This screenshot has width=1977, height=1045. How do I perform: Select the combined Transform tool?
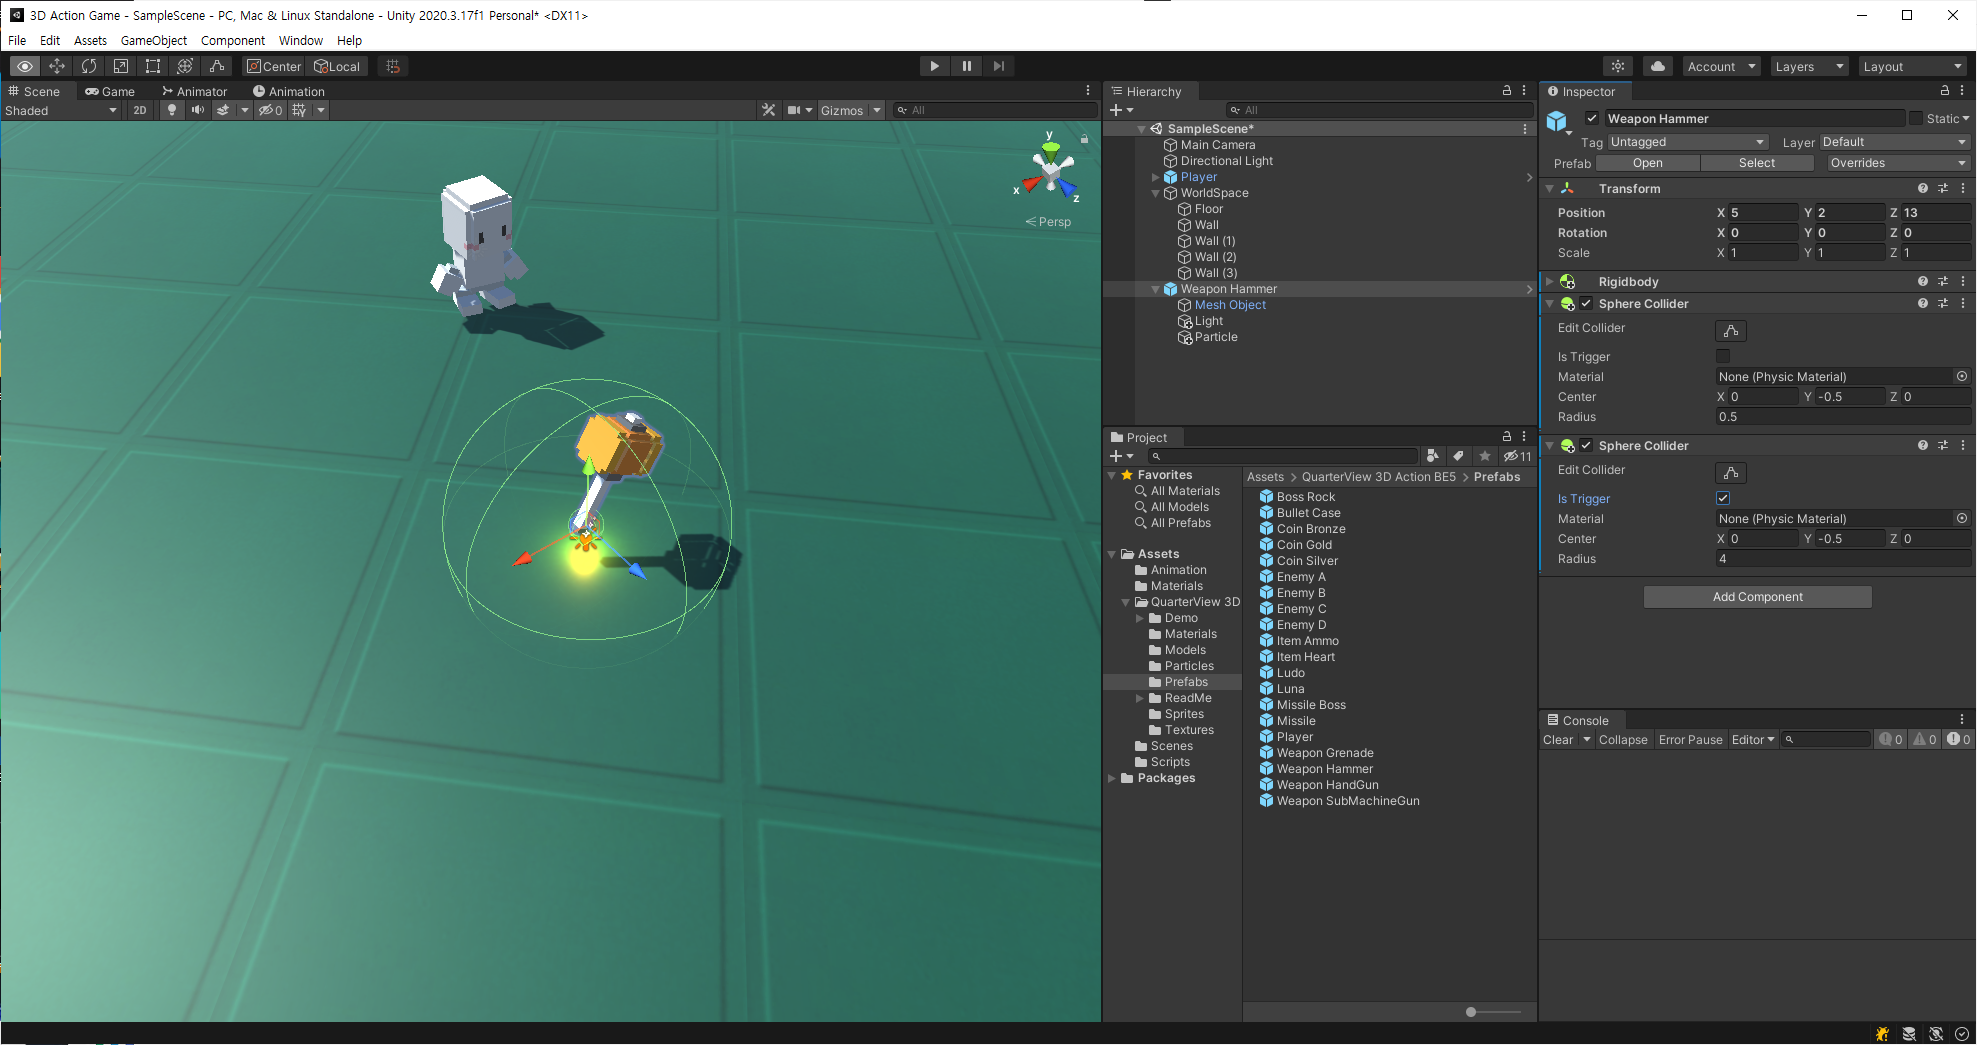click(x=185, y=66)
